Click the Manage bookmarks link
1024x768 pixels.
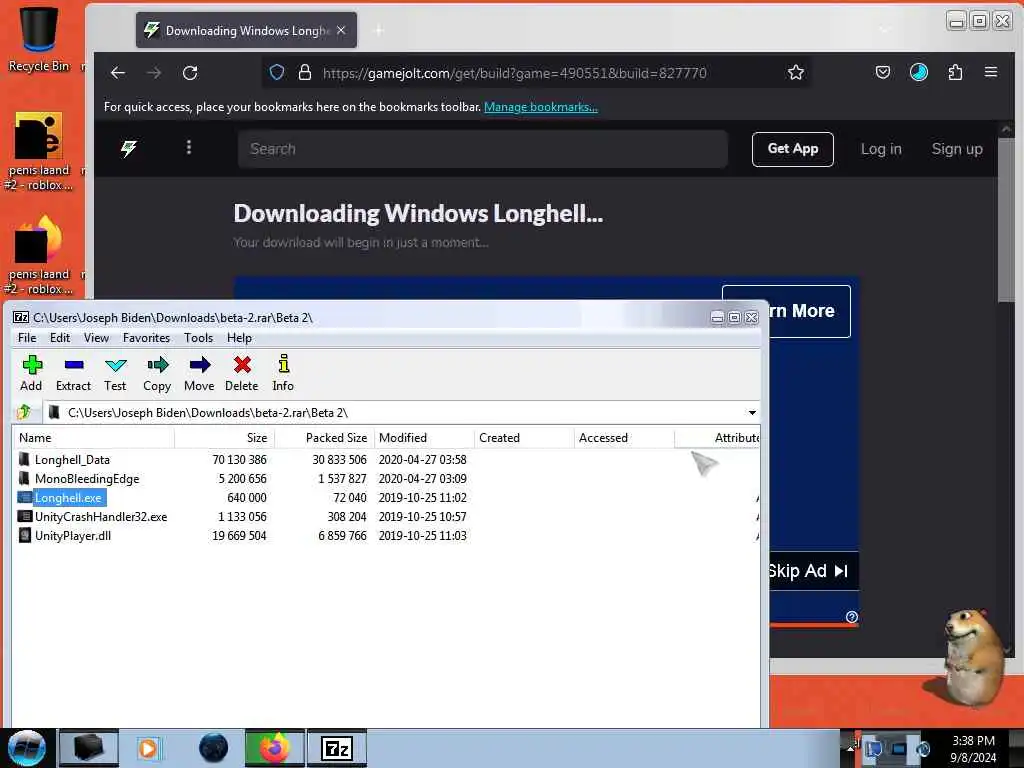[541, 107]
